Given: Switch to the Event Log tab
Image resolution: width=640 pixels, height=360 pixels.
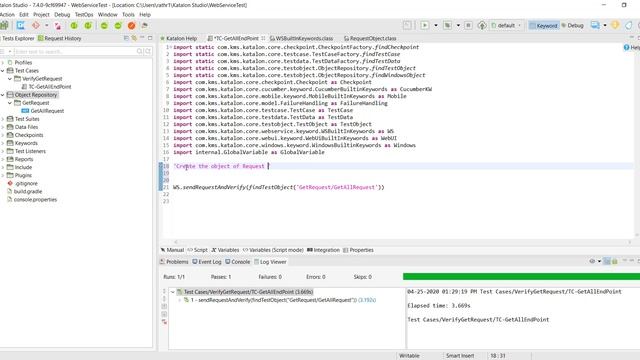Looking at the screenshot, I should pos(207,262).
